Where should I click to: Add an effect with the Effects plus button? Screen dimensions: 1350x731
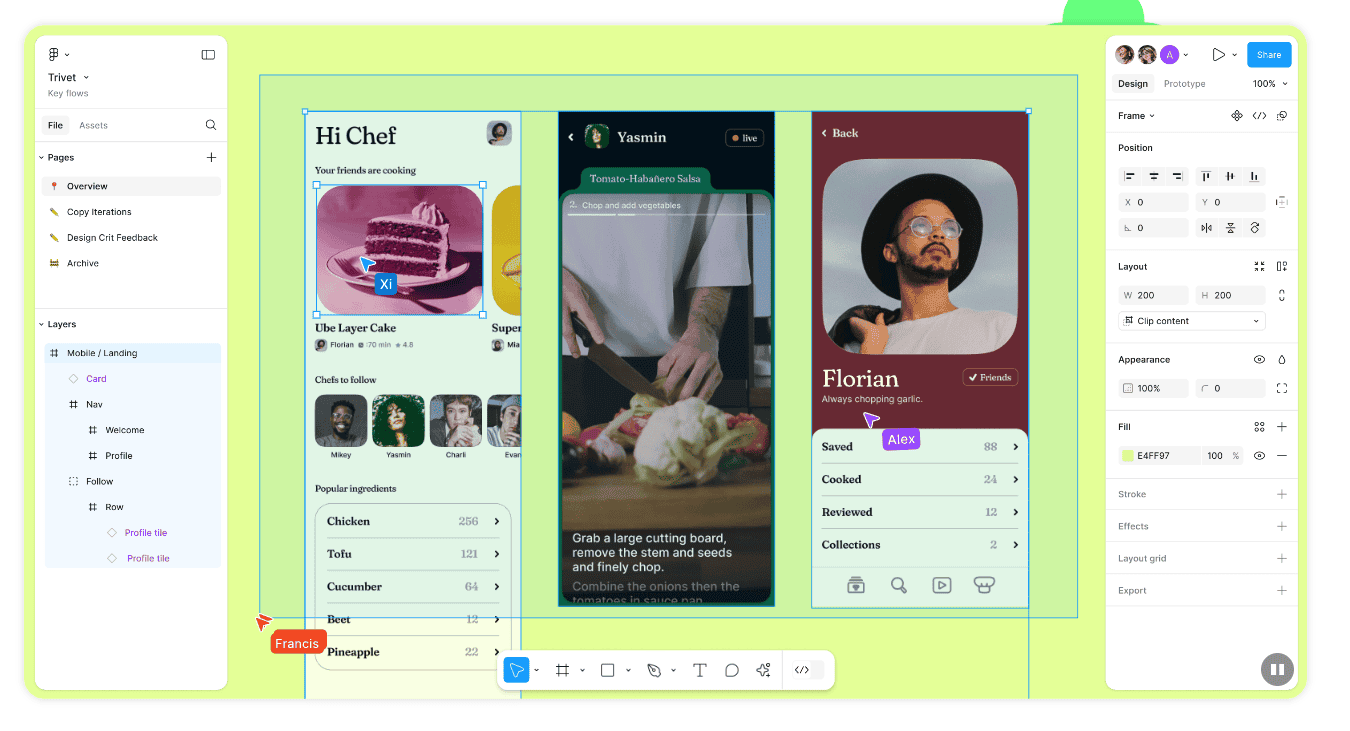click(x=1282, y=526)
